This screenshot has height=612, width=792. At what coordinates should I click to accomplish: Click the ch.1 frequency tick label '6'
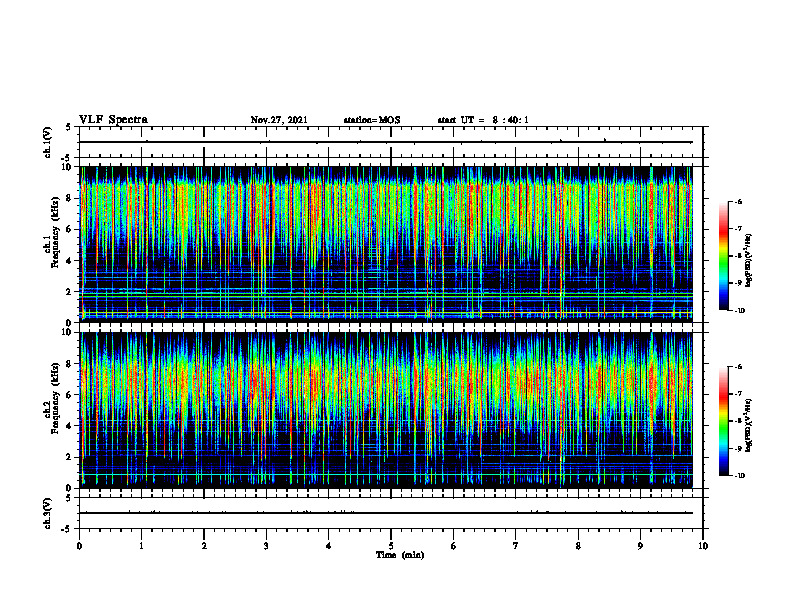69,229
